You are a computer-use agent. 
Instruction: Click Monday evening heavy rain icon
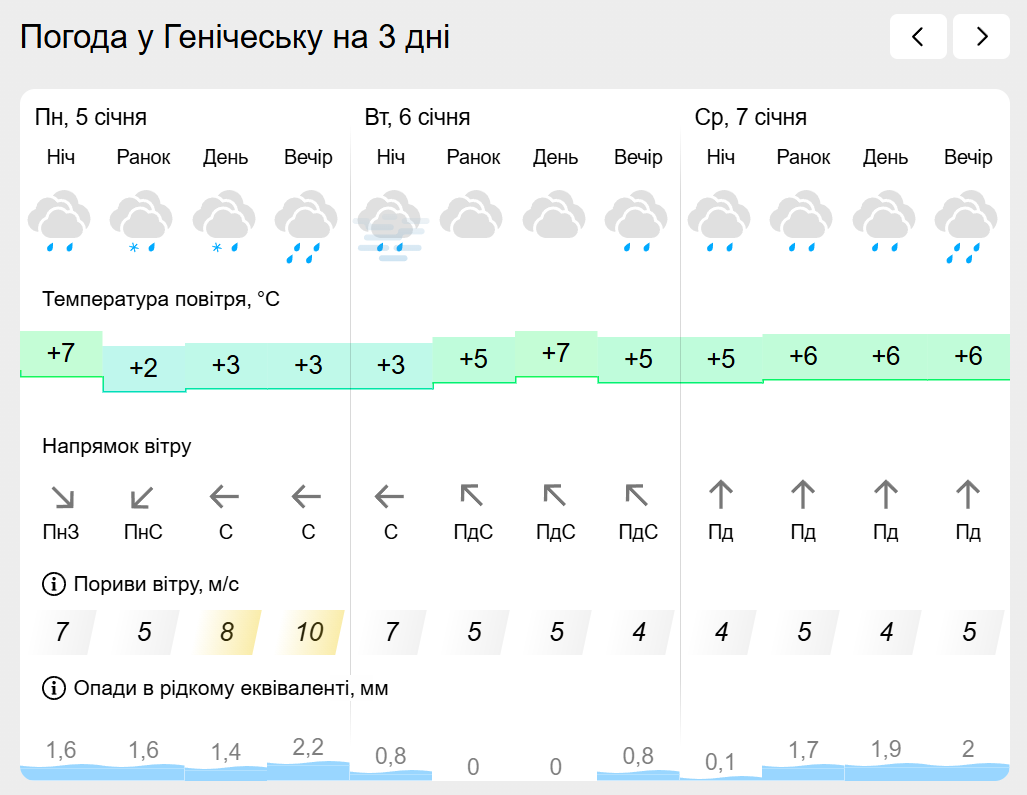(x=308, y=227)
